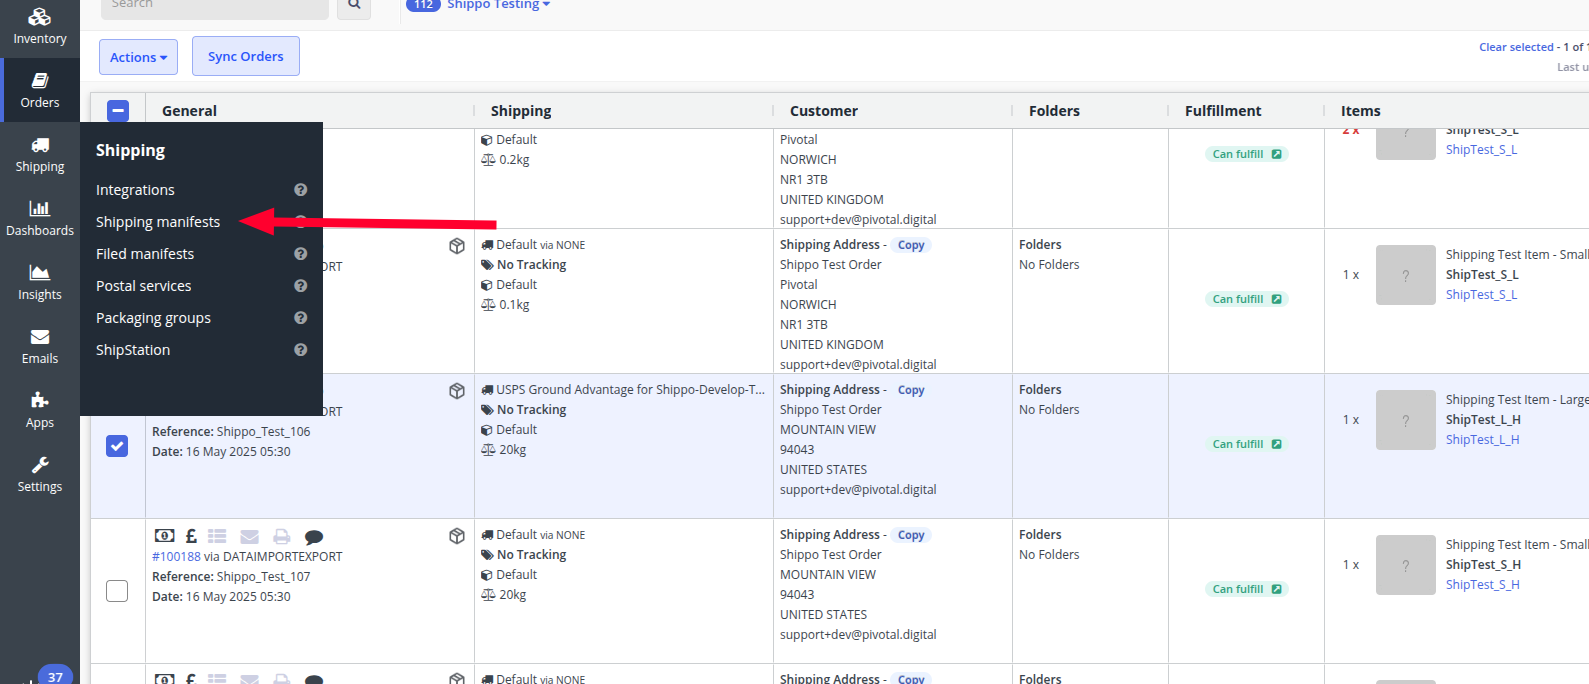Screen dimensions: 1589x684
Task: Click Can fulfill badge in the 0.1kg order row
Action: tap(1246, 299)
